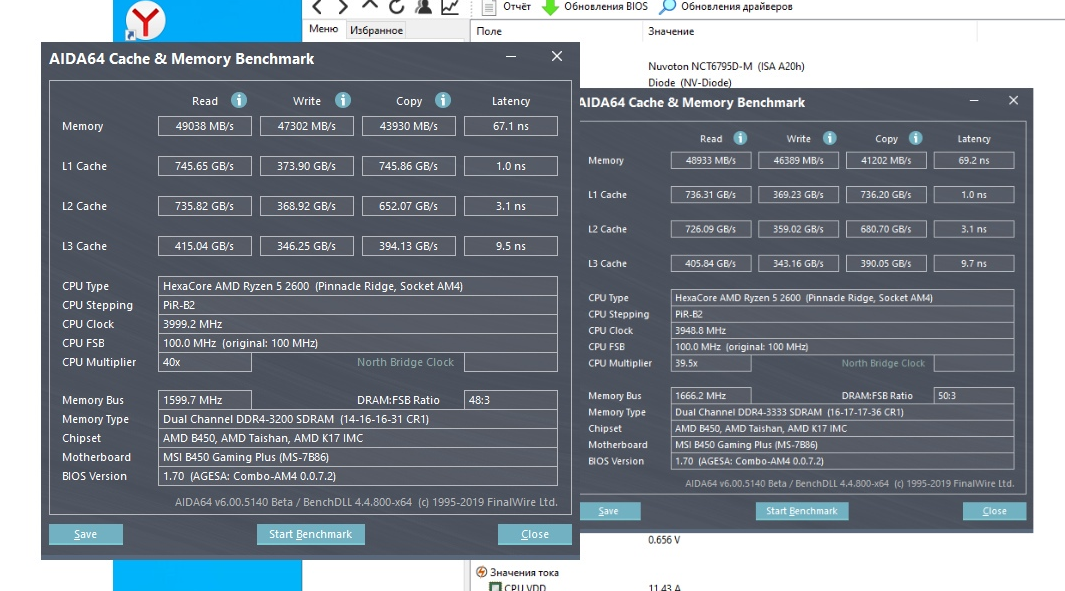Click the L3 latency value 9.5 ns
This screenshot has height=591, width=1065.
click(511, 246)
